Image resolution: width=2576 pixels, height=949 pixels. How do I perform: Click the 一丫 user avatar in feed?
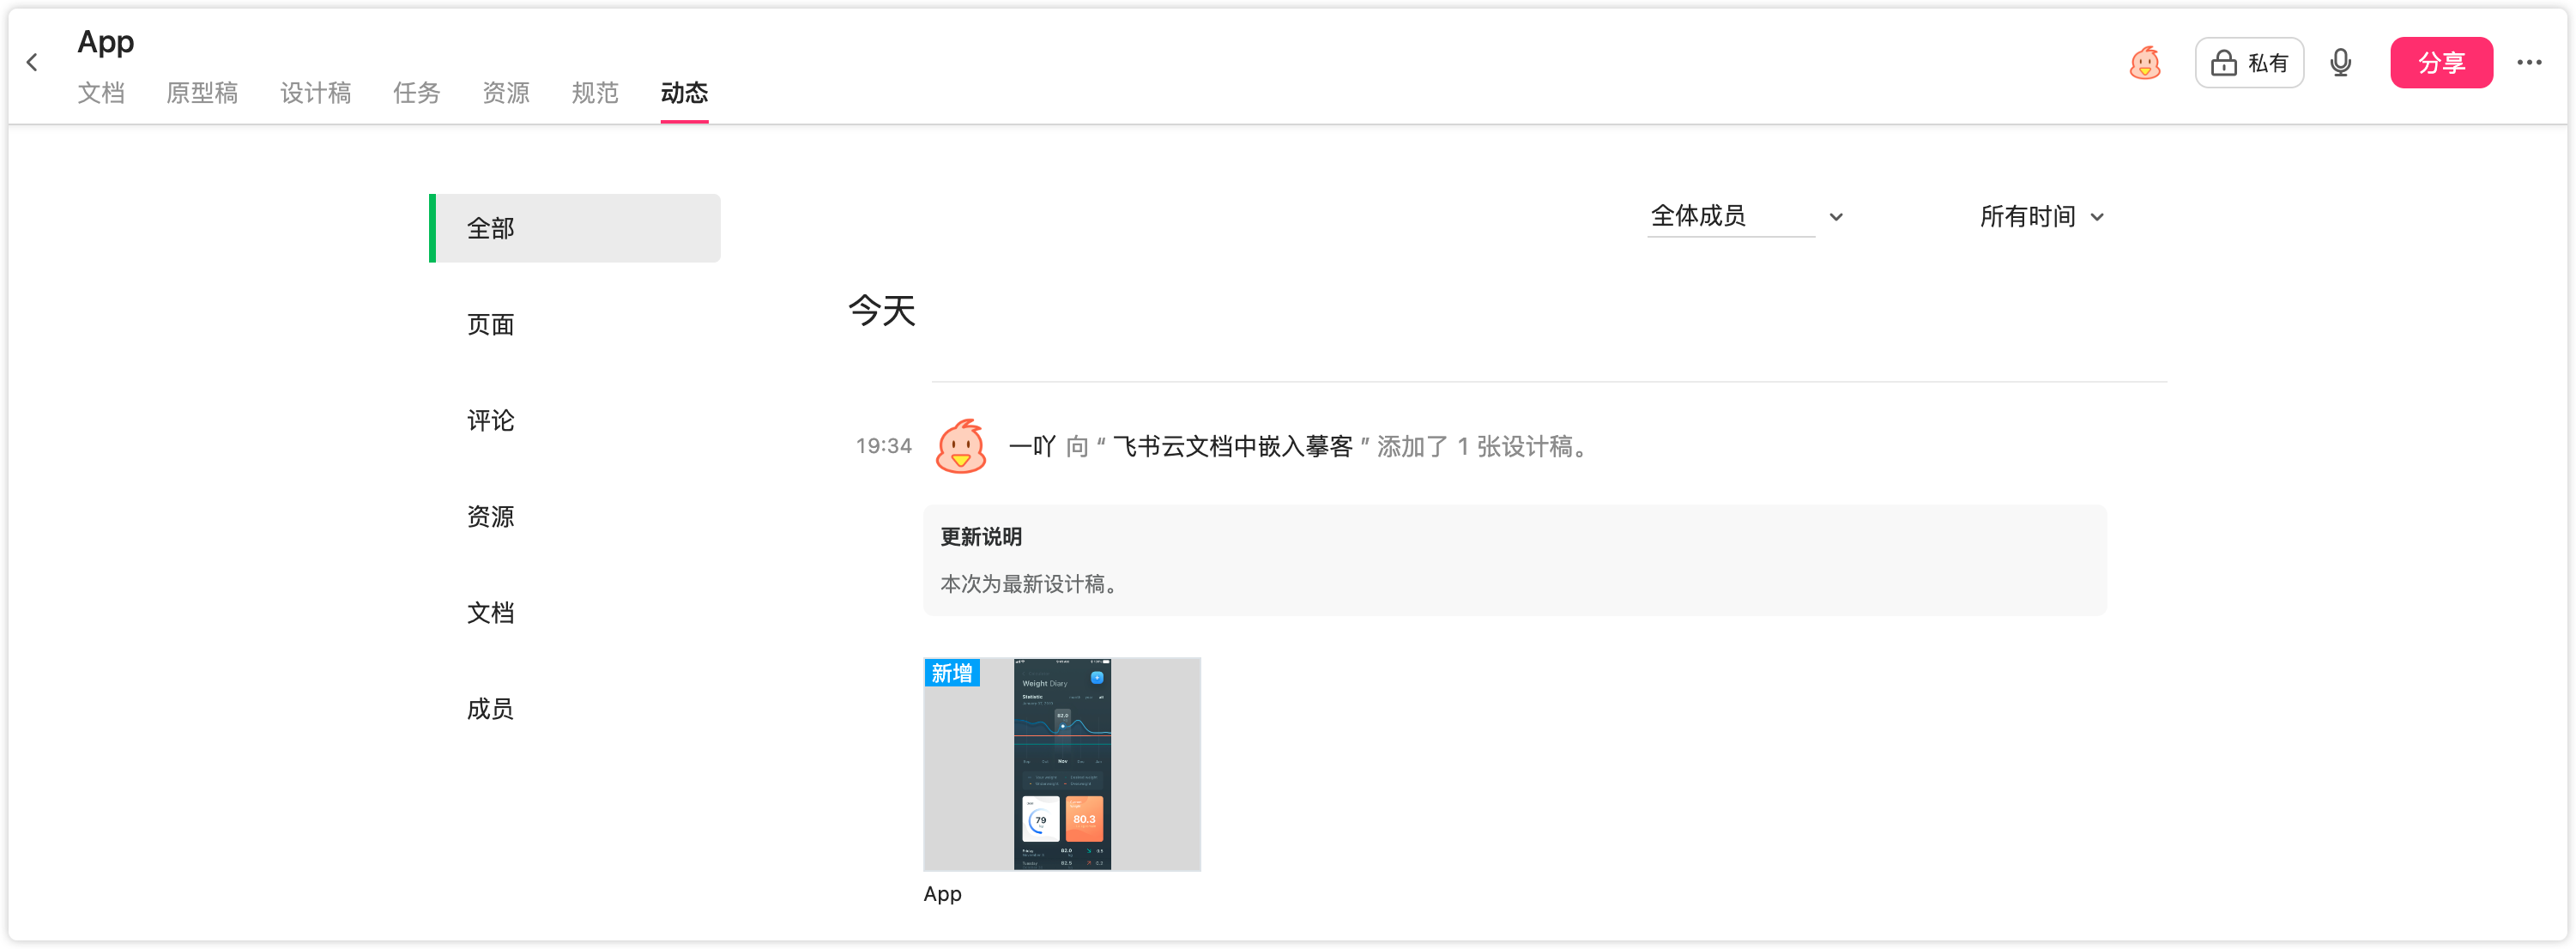click(x=960, y=446)
